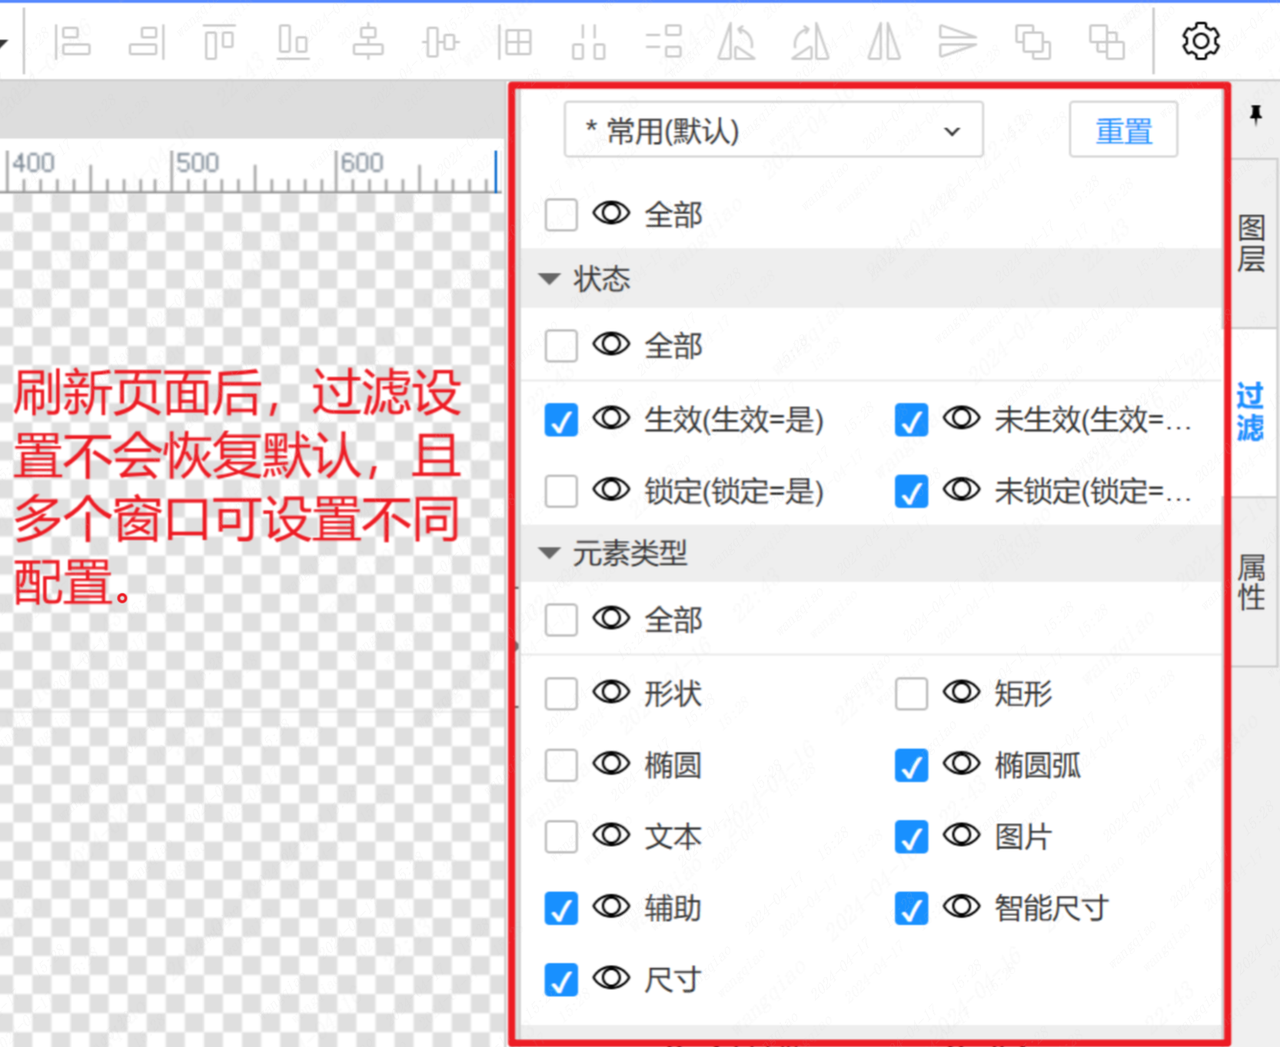Check the 椭圆 checkbox
This screenshot has height=1047, width=1280.
pyautogui.click(x=561, y=765)
